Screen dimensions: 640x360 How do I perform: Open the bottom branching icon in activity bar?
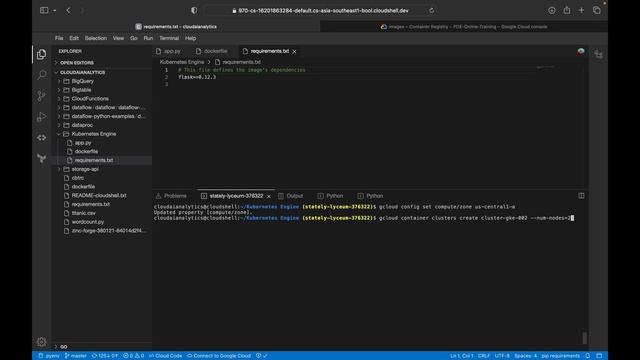41,158
